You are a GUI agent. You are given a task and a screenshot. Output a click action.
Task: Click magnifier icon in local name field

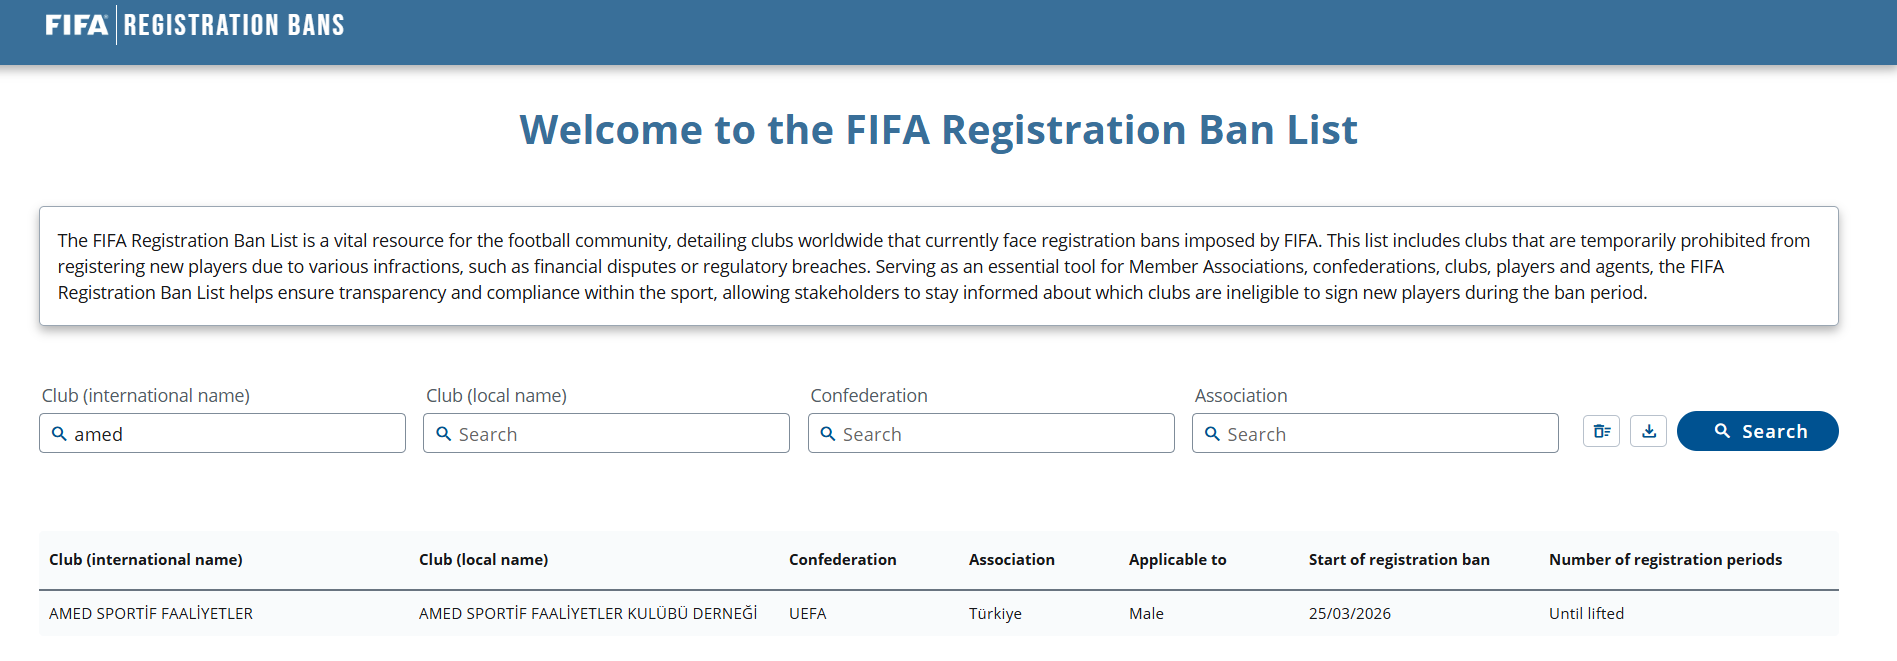point(443,434)
